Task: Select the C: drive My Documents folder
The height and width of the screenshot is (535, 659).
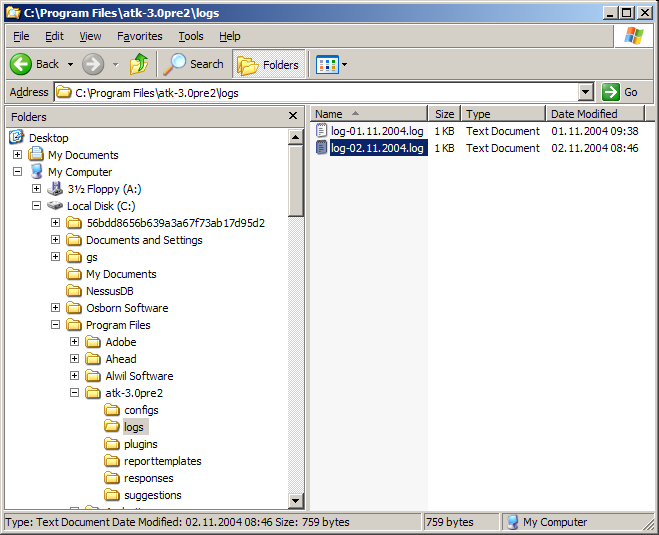Action: 121,274
